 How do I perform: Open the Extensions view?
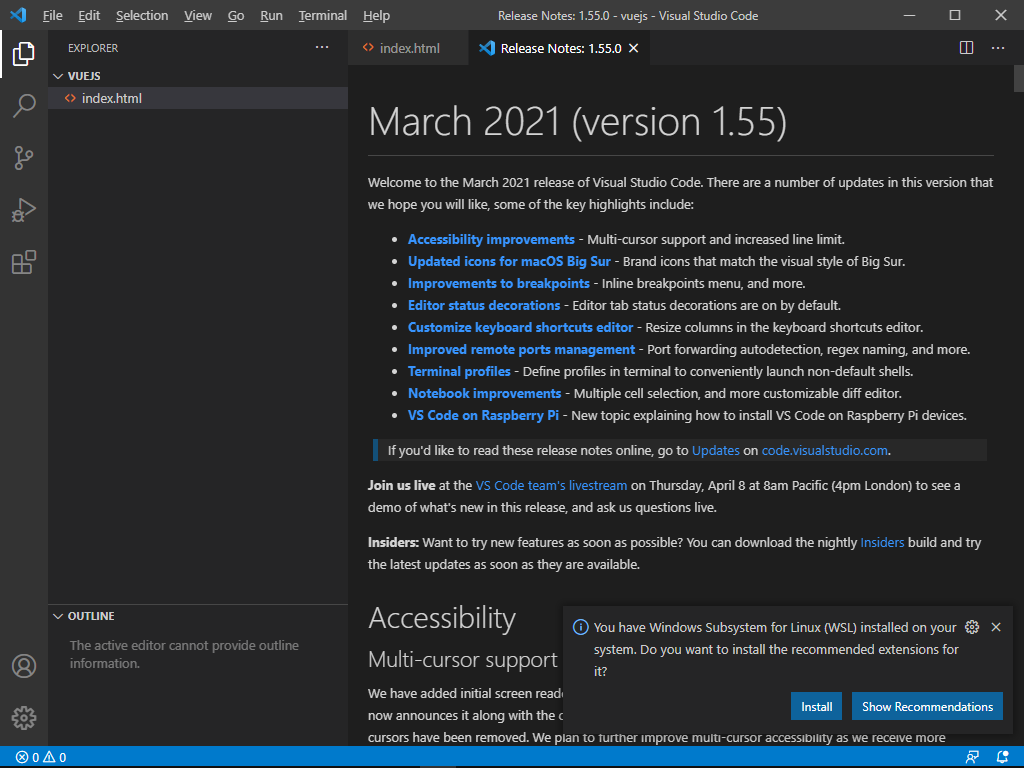pos(24,263)
